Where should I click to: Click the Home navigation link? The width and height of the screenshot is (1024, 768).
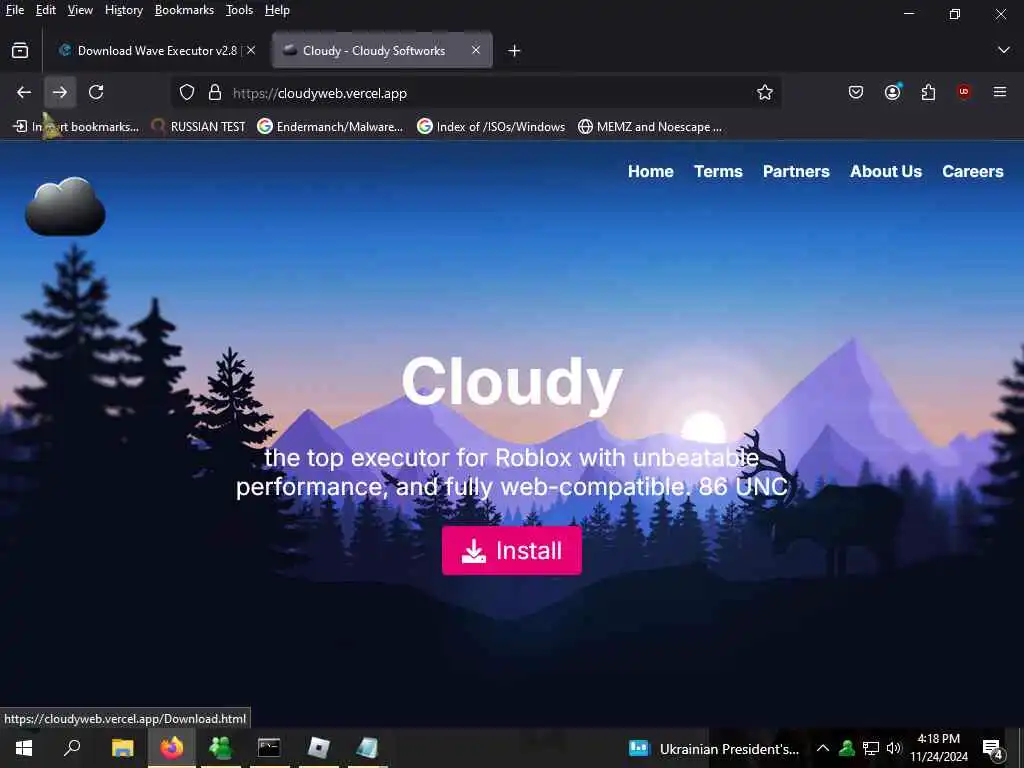[650, 171]
